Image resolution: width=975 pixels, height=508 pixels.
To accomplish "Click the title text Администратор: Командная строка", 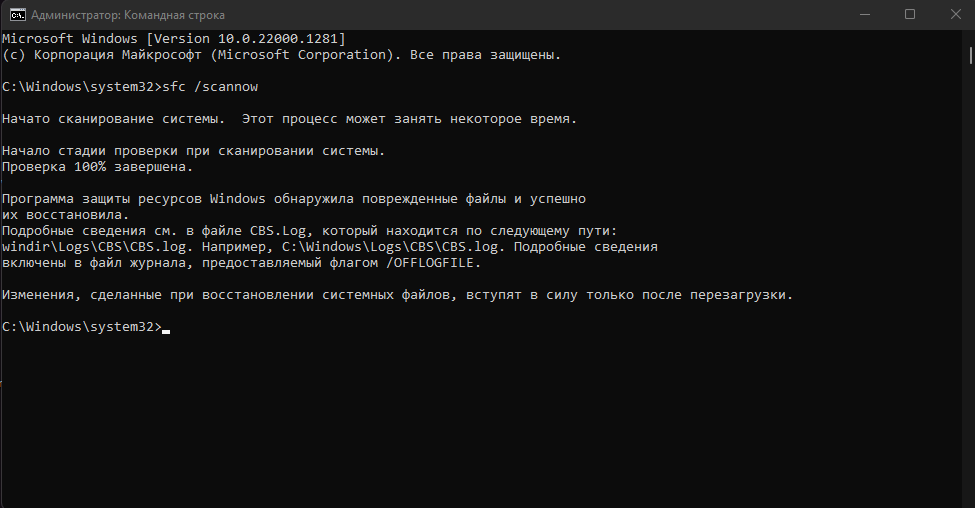I will (127, 15).
